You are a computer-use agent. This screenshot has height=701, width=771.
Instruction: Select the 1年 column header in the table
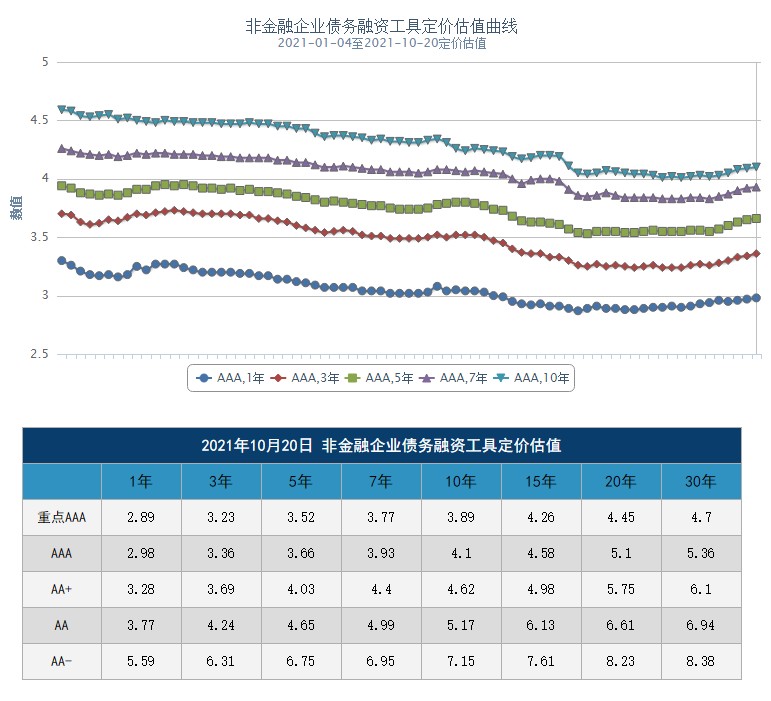coord(142,481)
